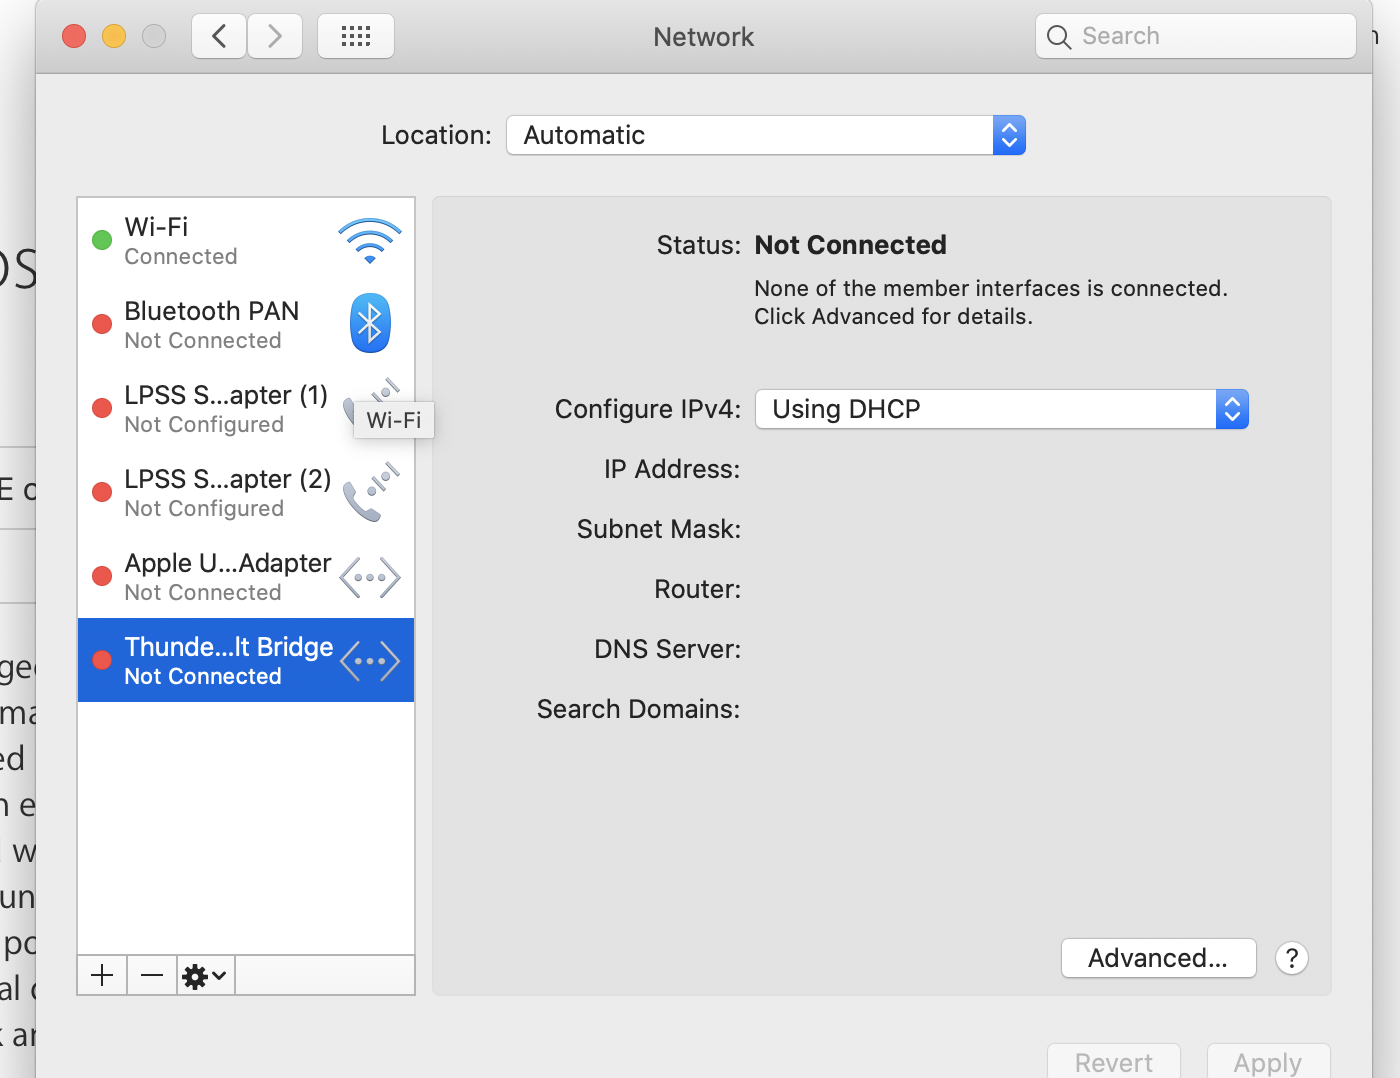Viewport: 1400px width, 1078px height.
Task: Click the magnifying glass in the search field
Action: [x=1058, y=36]
